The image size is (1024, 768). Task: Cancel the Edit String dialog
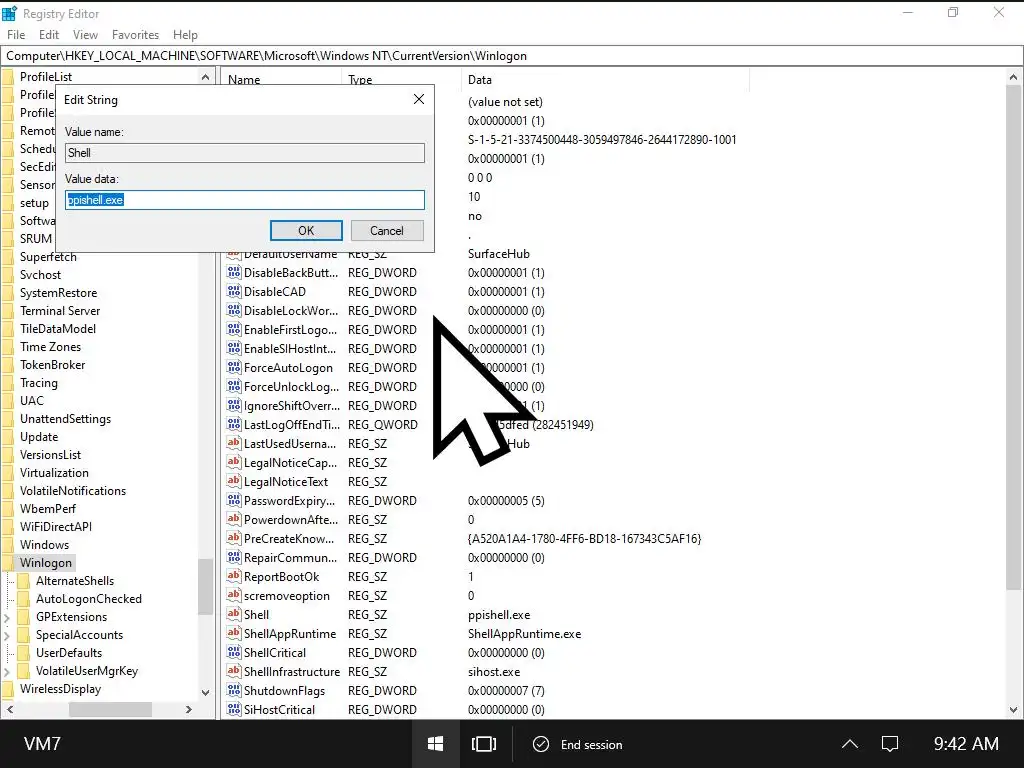387,231
